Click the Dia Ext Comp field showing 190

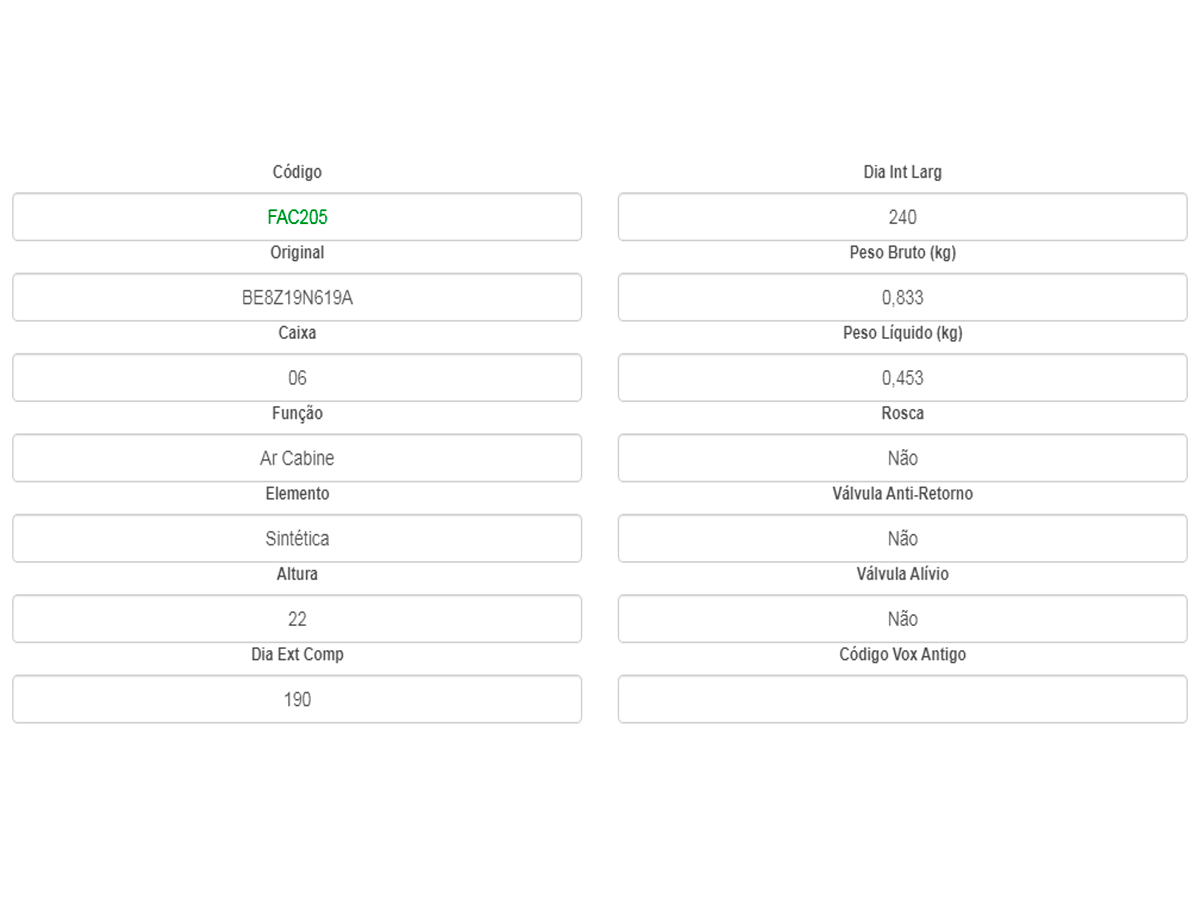(297, 699)
